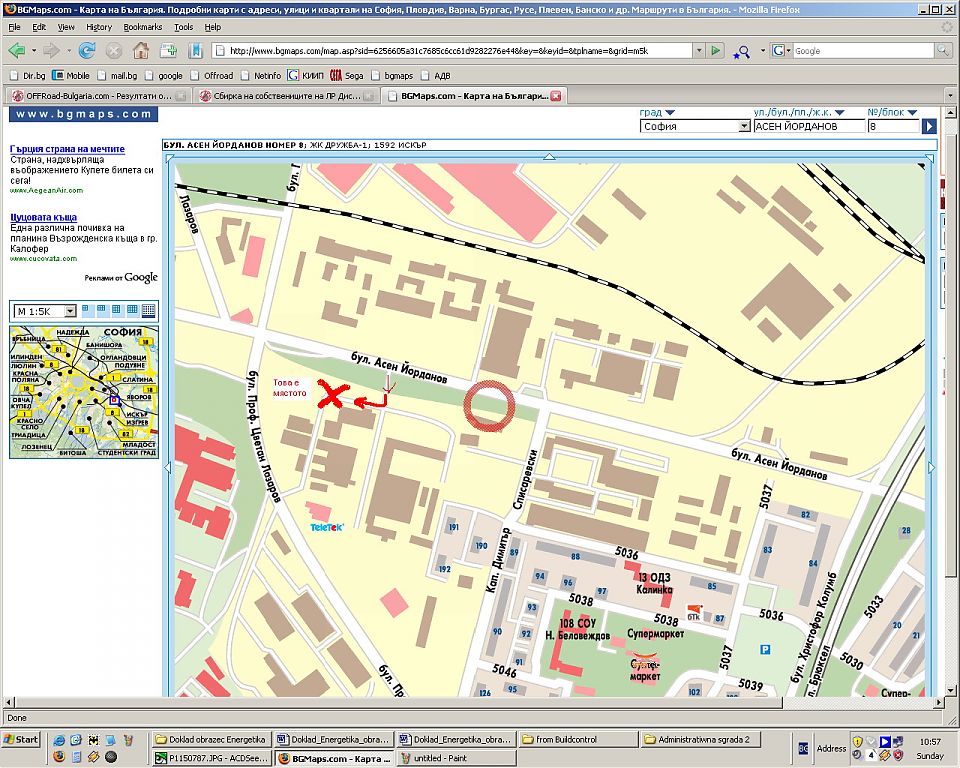Click the browser Back arrow button

click(16, 50)
